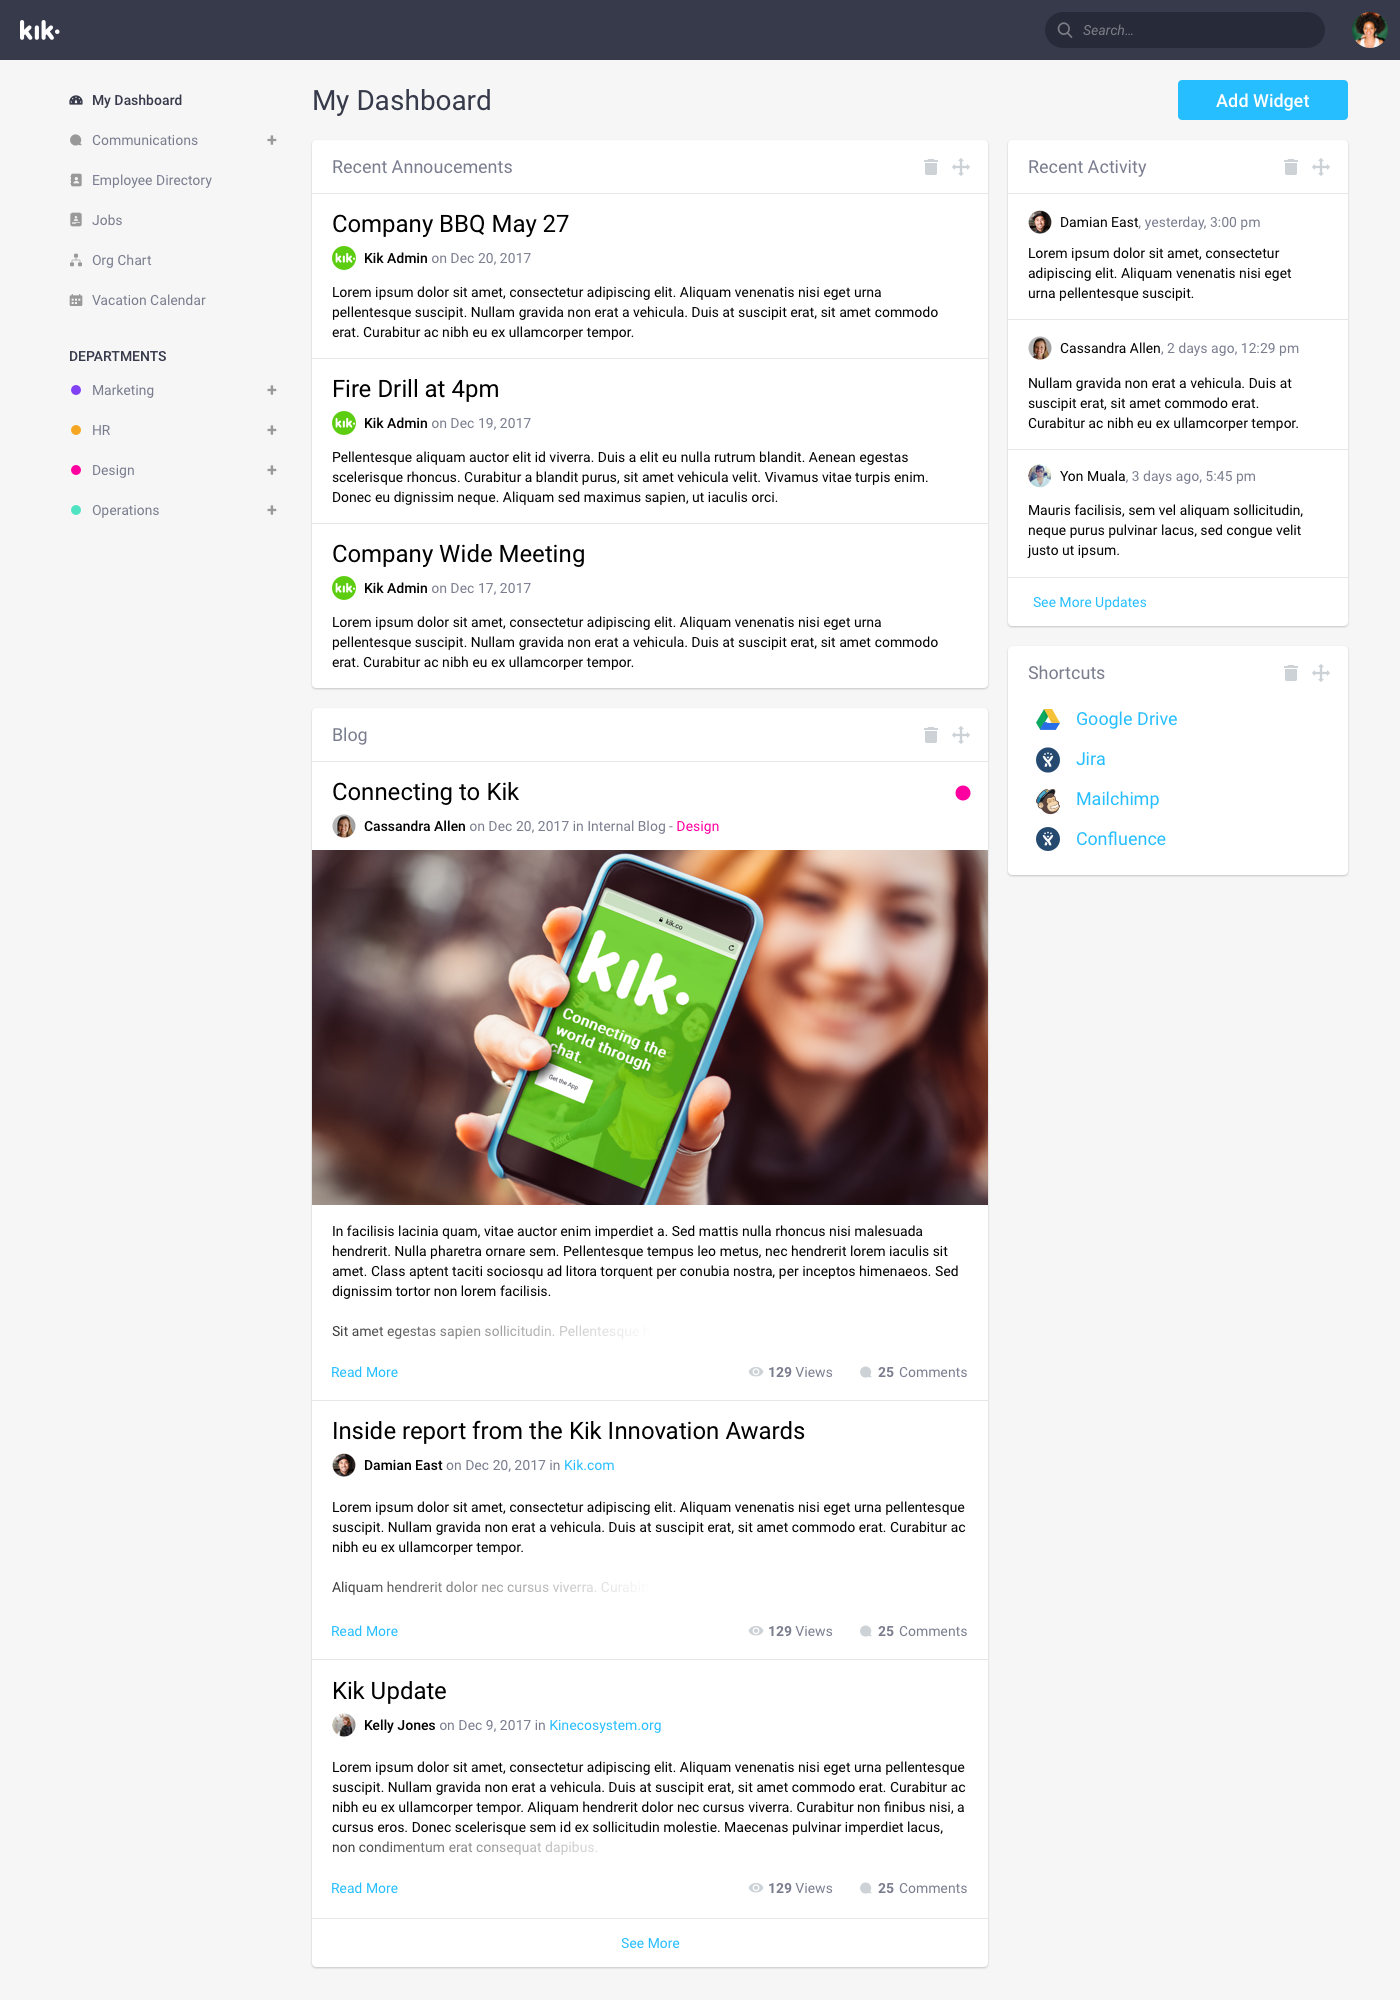Click the Add Widget button
The height and width of the screenshot is (2000, 1400).
(x=1263, y=100)
